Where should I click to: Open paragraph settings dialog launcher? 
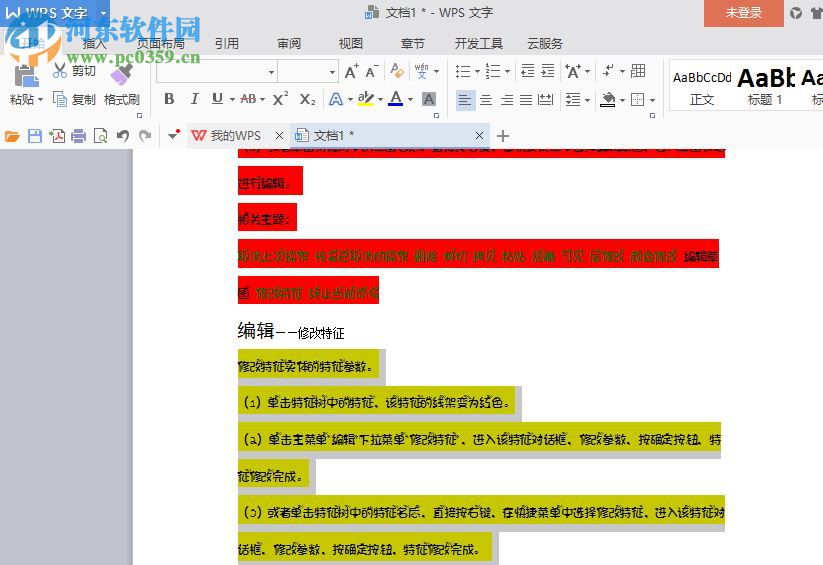pos(652,116)
